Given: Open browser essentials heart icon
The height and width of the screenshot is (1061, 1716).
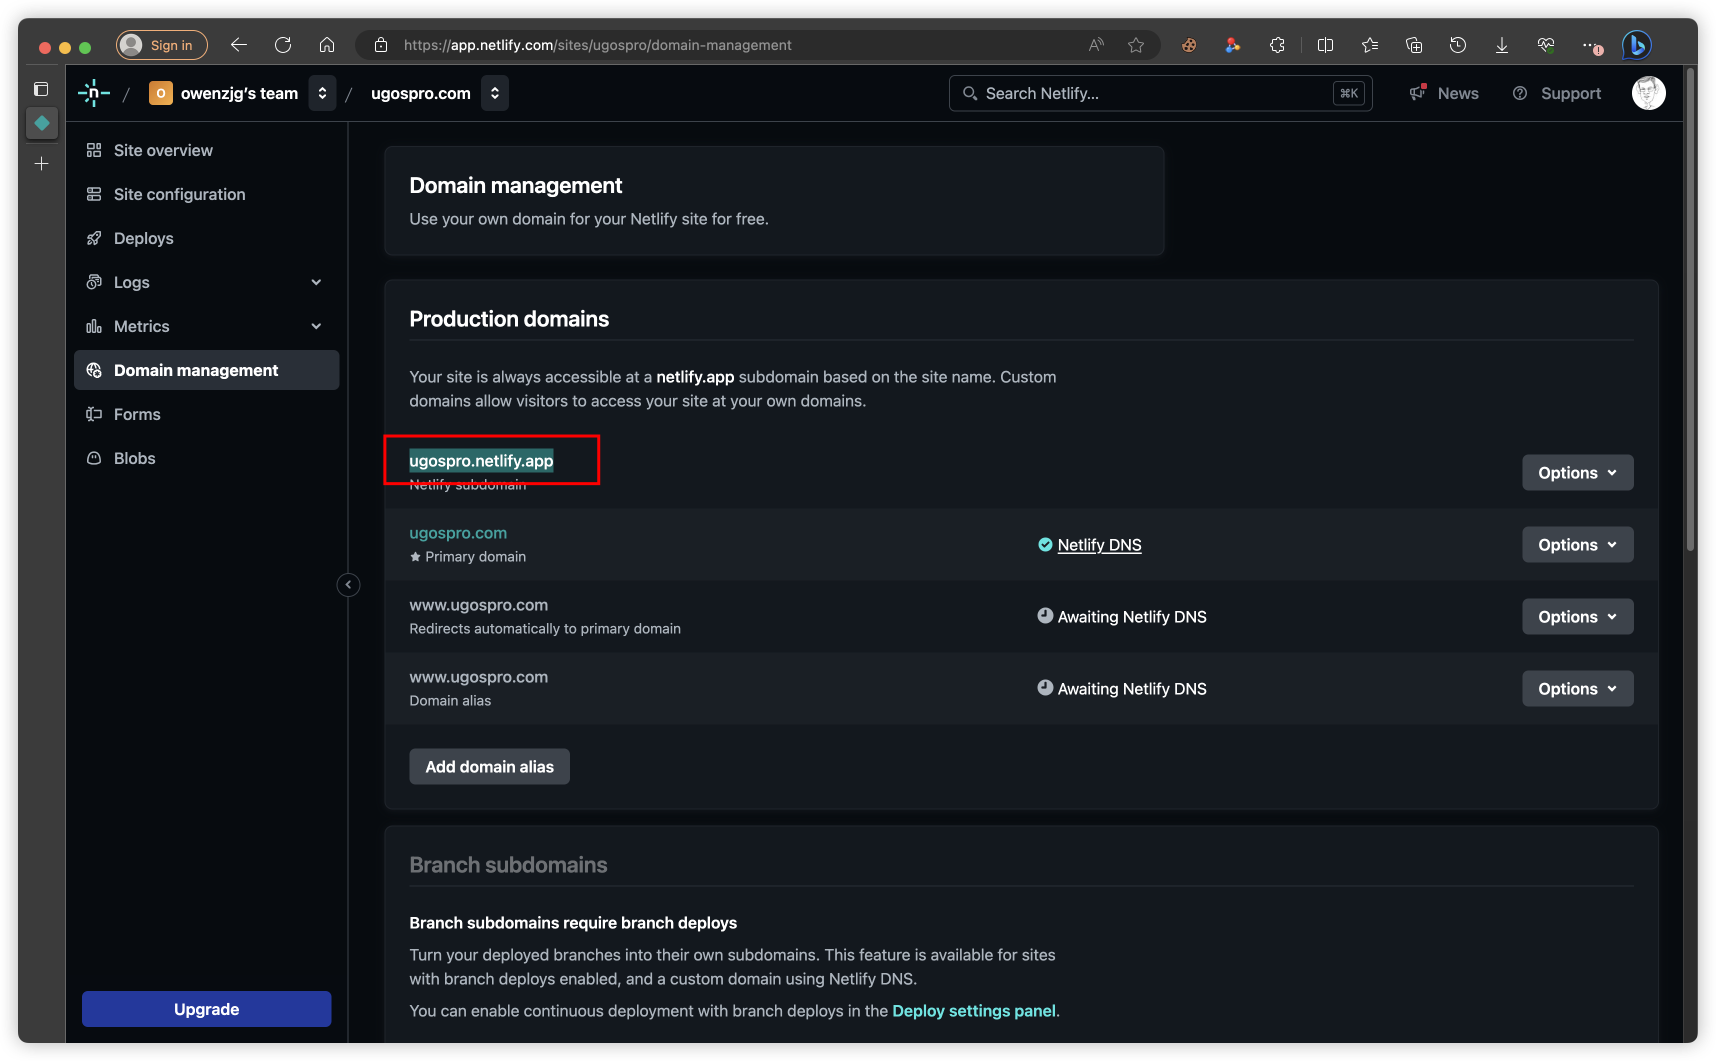Looking at the screenshot, I should [x=1546, y=45].
